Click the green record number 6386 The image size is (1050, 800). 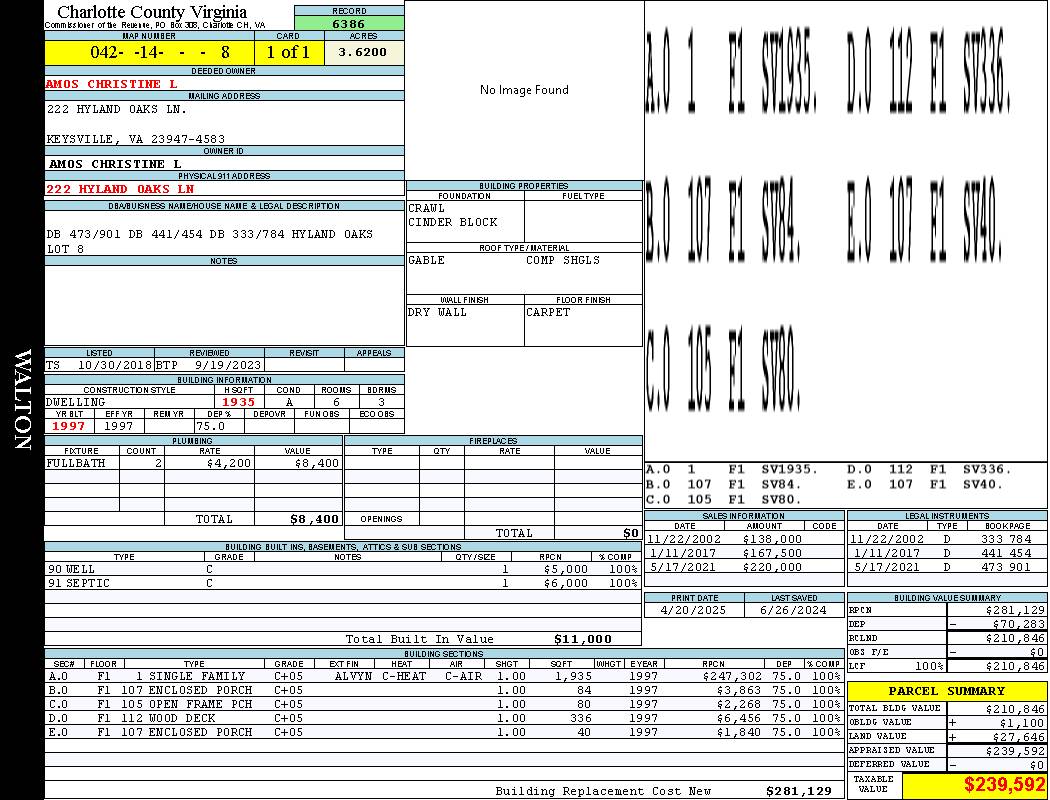click(x=349, y=23)
